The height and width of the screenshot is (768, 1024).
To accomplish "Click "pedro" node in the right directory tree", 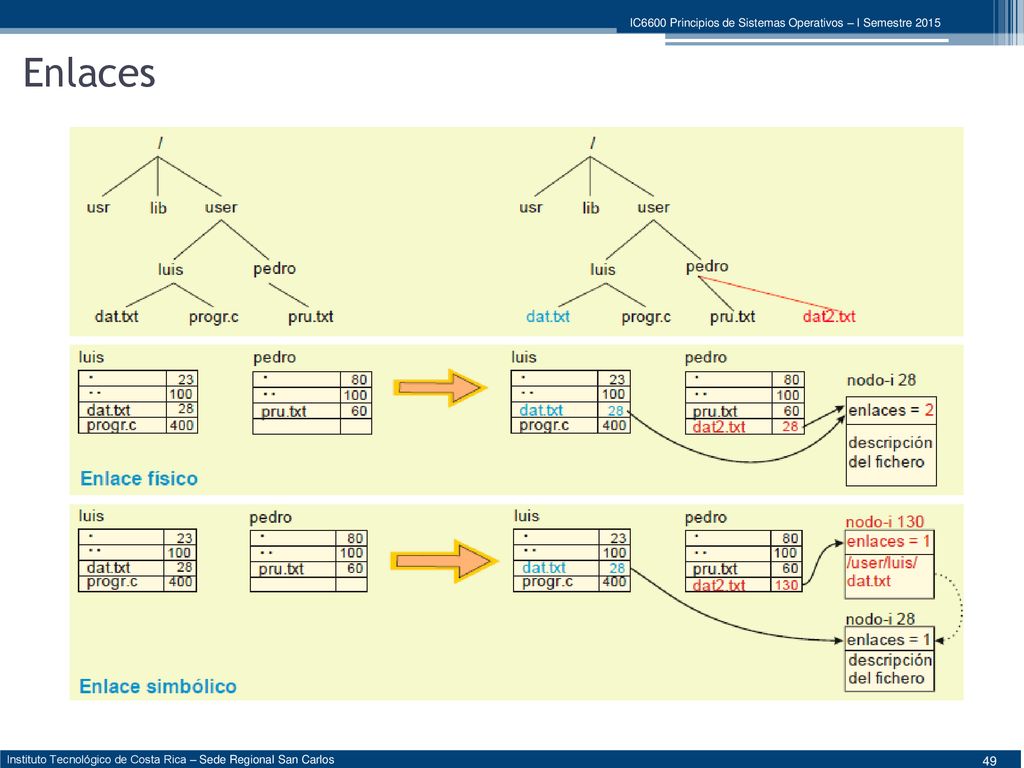I will (707, 266).
